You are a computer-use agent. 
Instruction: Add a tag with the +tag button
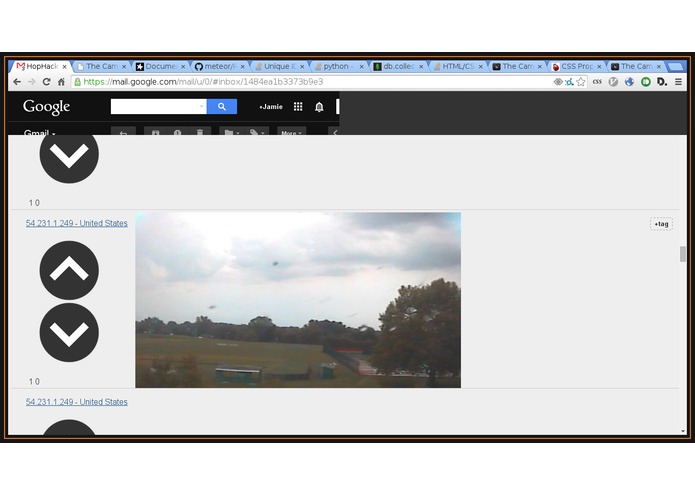tap(661, 224)
